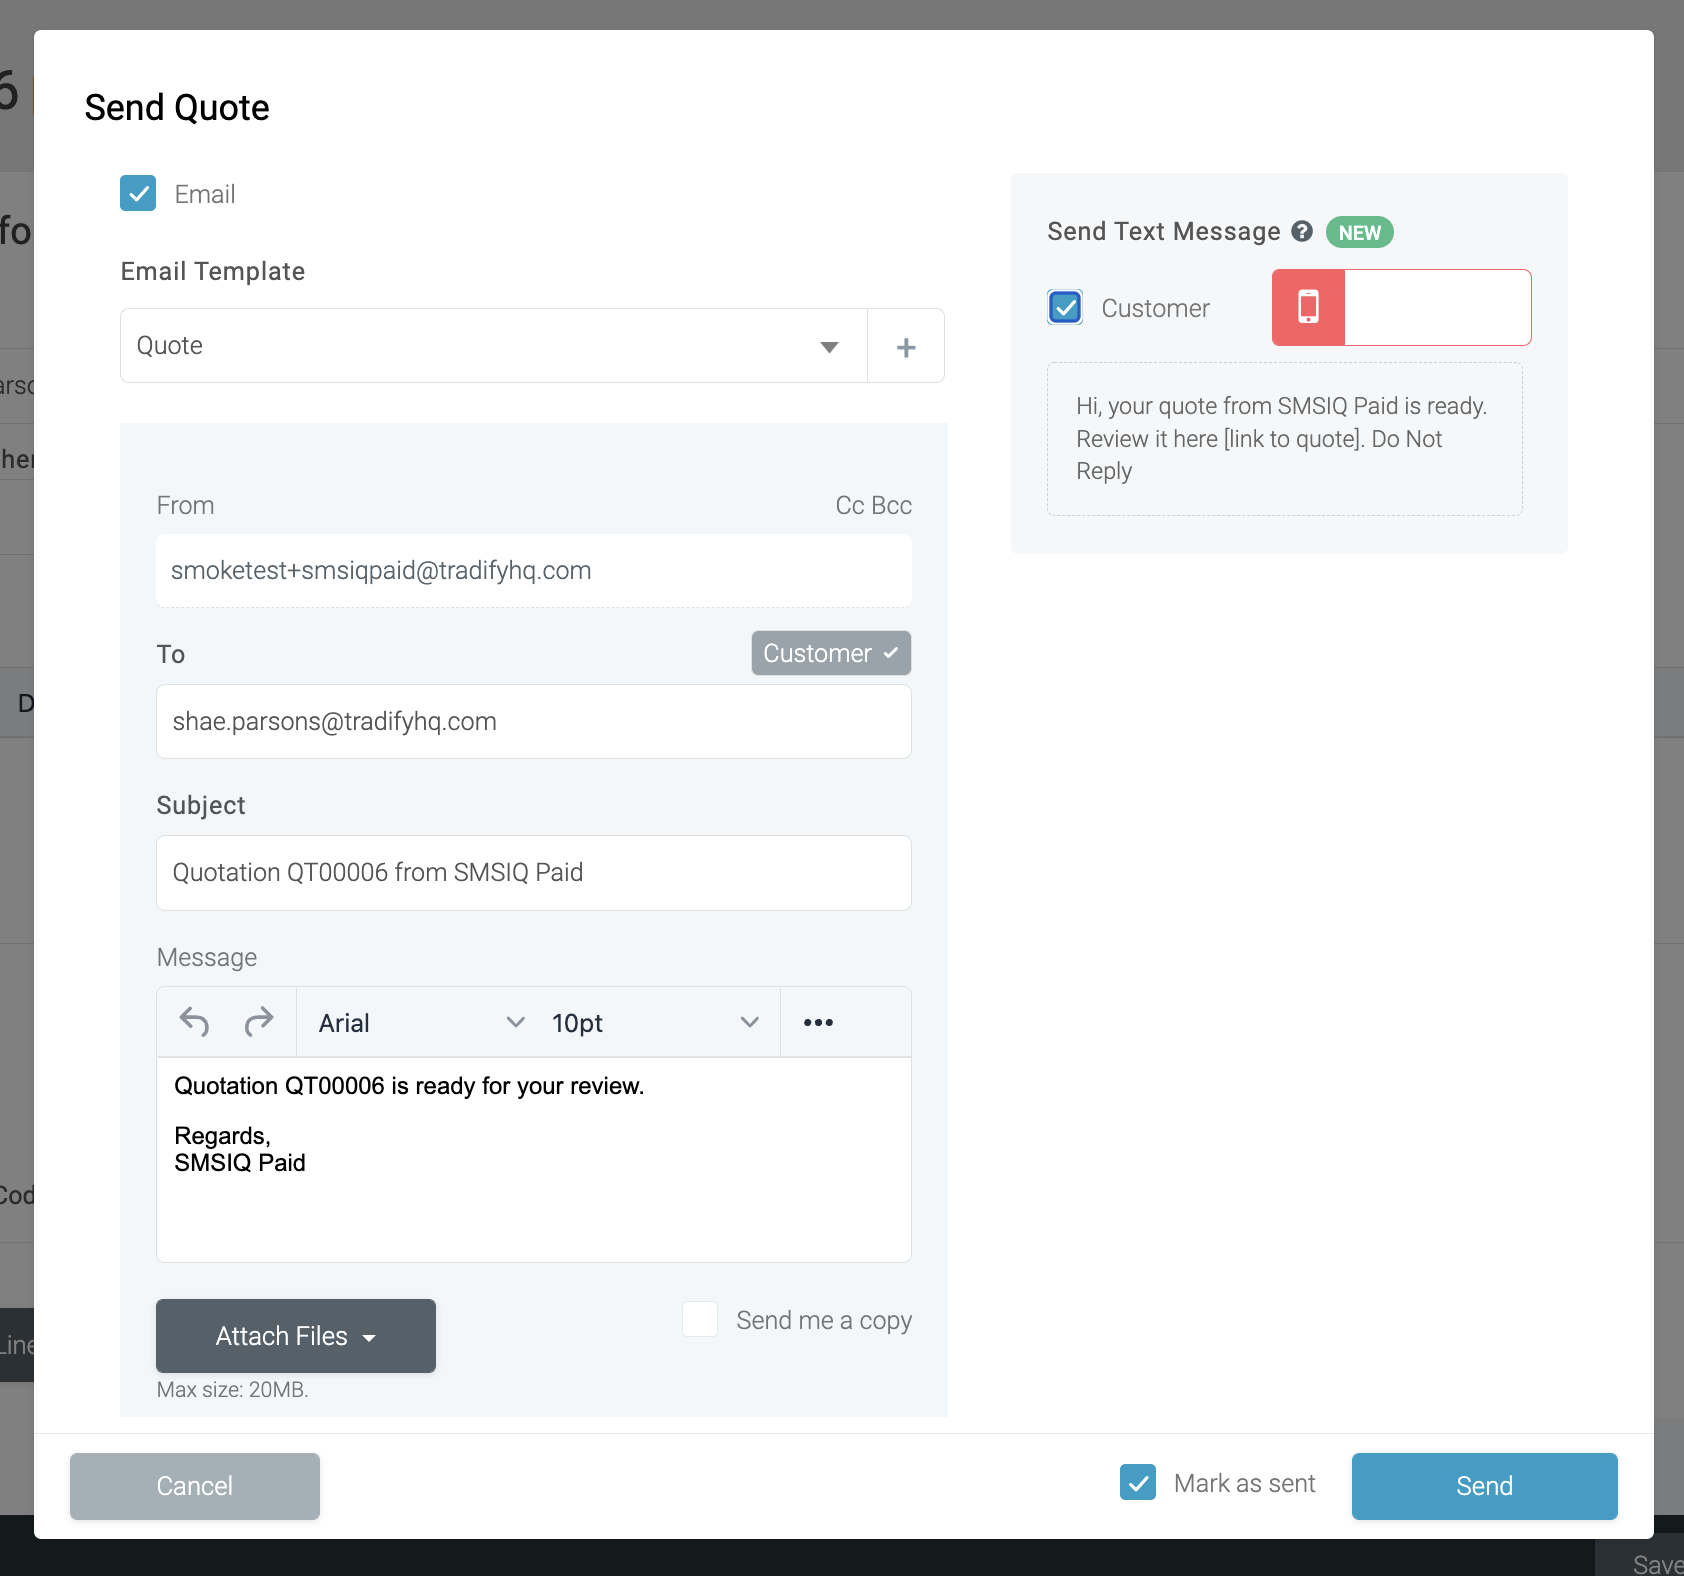Click the red mobile phone icon

(x=1308, y=307)
